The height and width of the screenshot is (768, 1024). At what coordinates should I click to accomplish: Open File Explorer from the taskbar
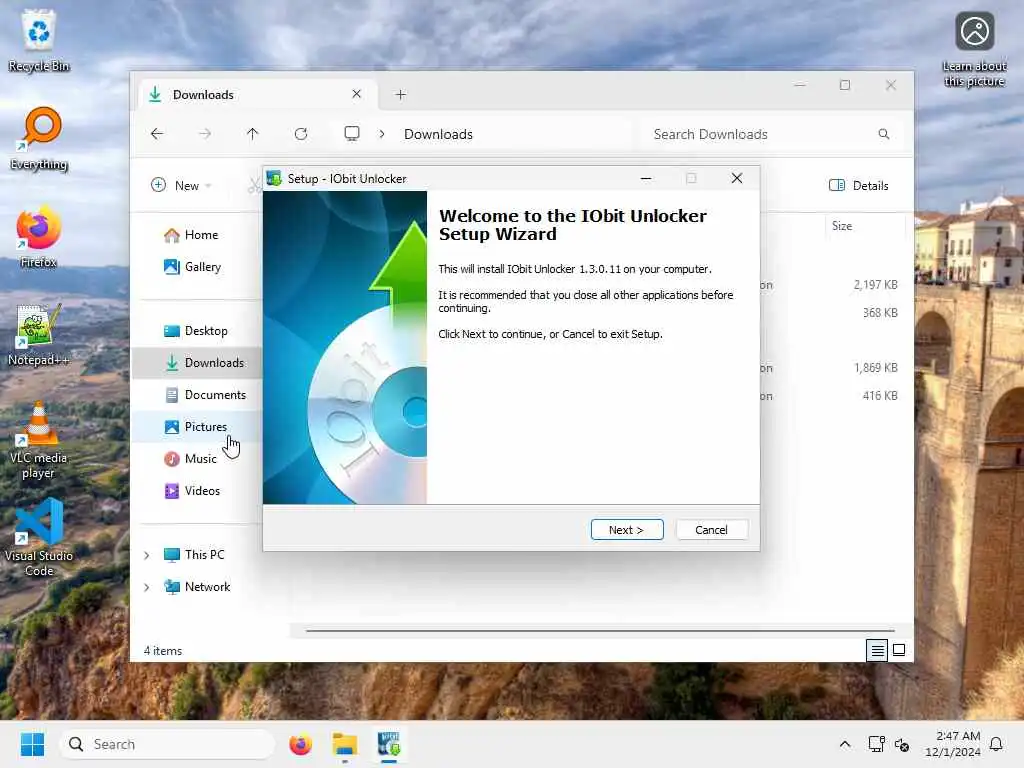click(345, 744)
